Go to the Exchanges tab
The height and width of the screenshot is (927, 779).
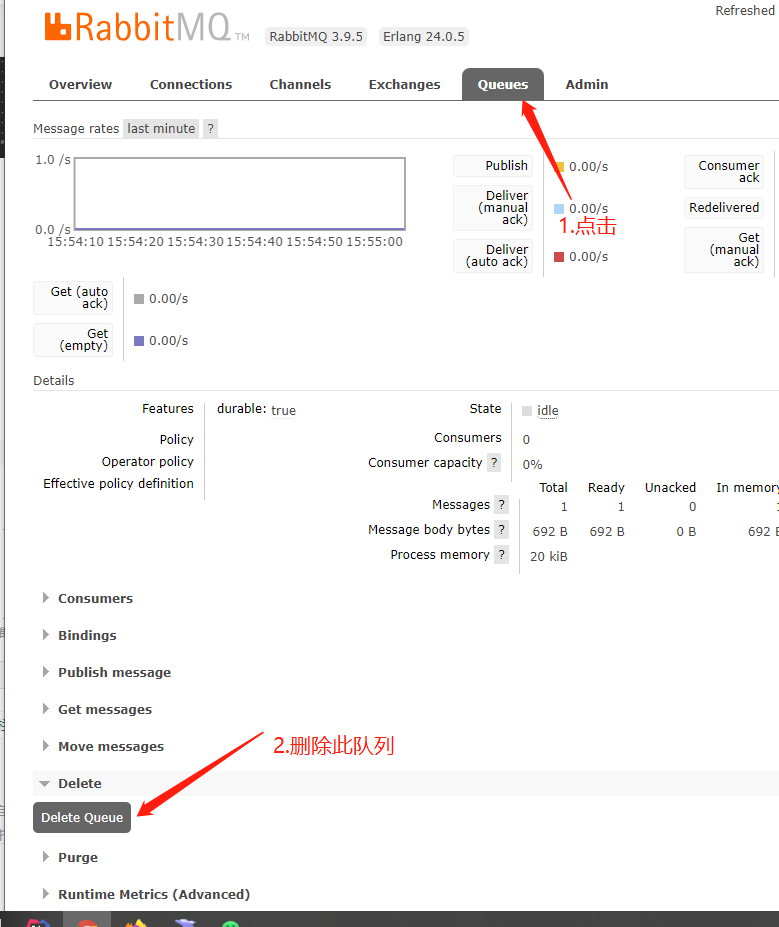point(404,85)
